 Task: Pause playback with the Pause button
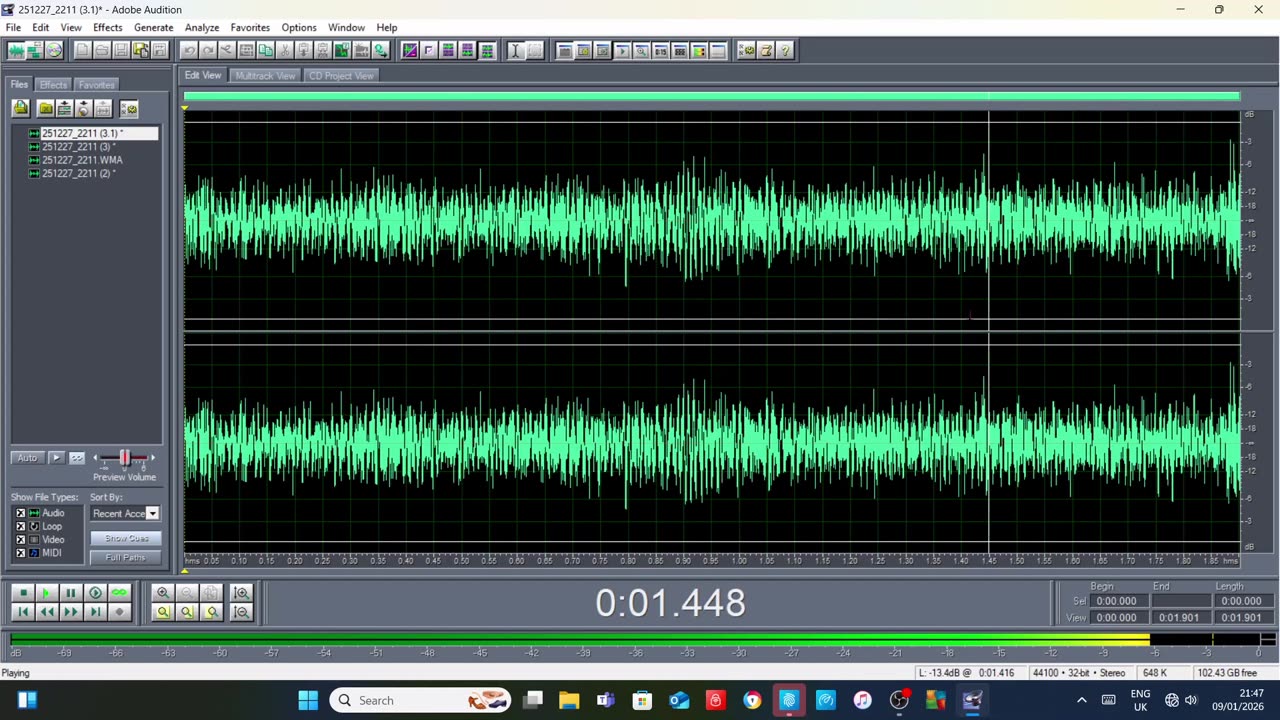70,593
